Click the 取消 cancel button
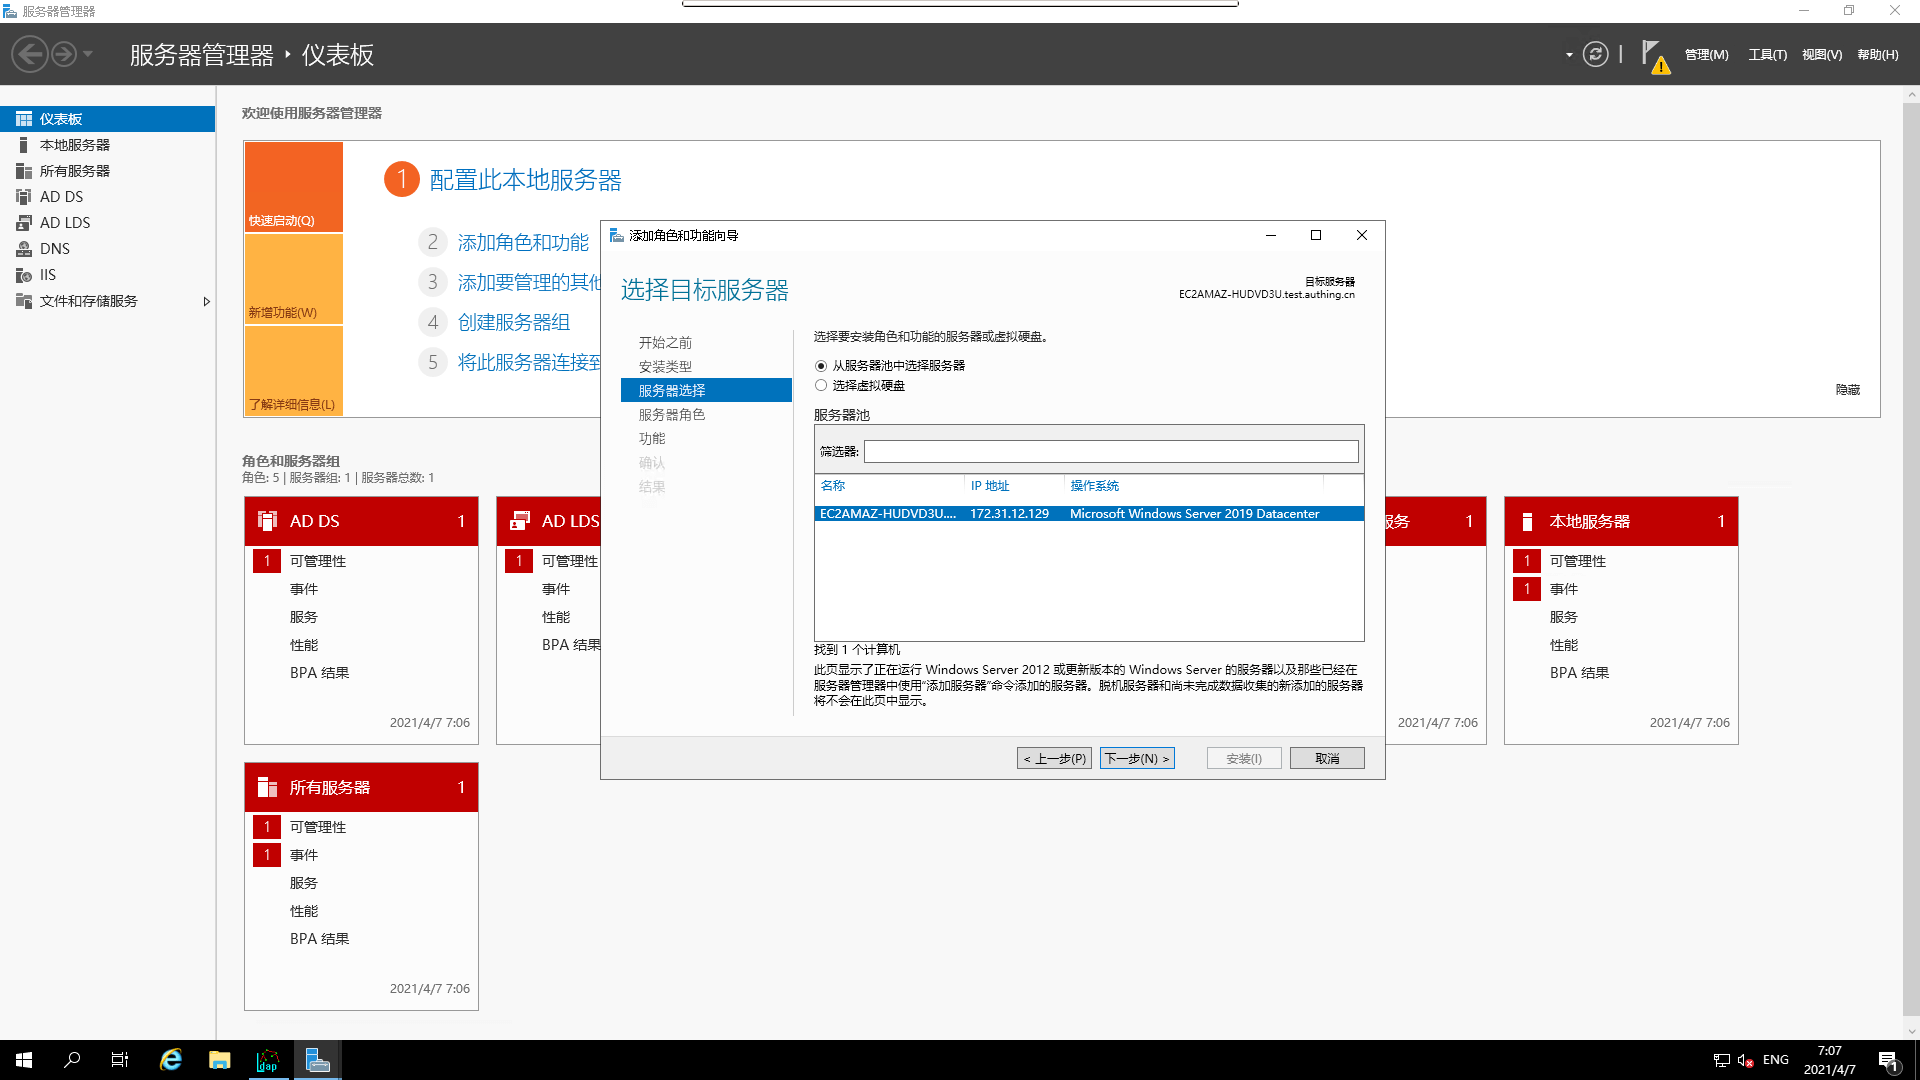 tap(1326, 758)
